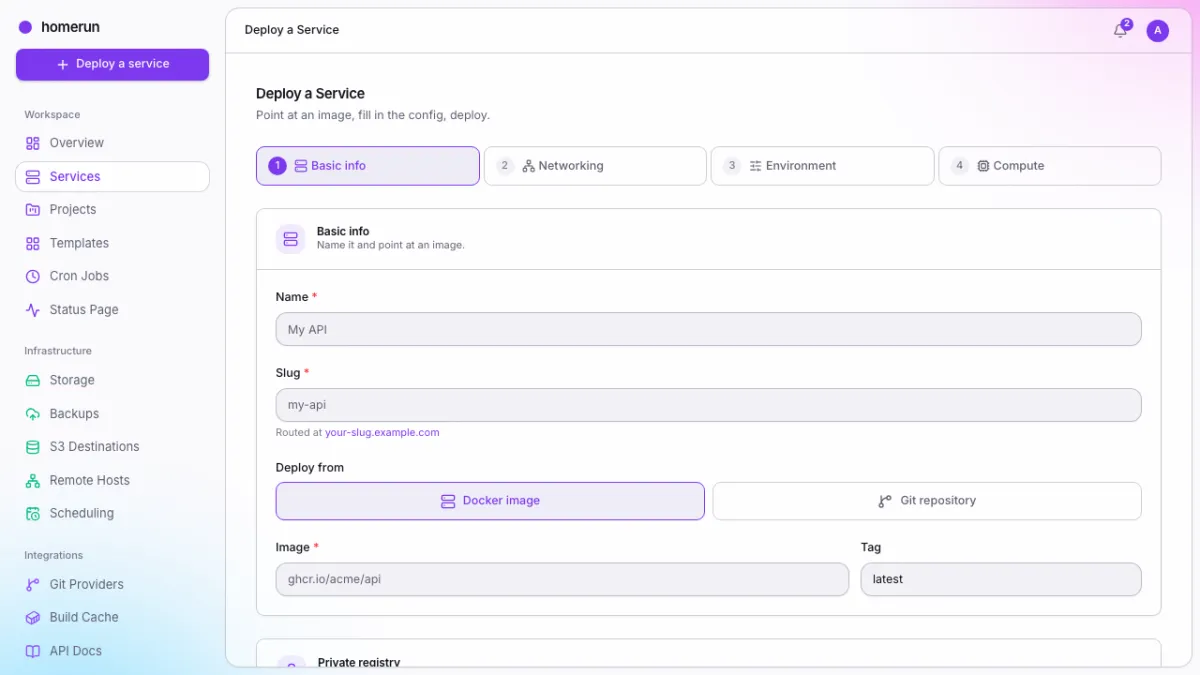Open Backups in the sidebar
The width and height of the screenshot is (1200, 675).
[x=112, y=414]
